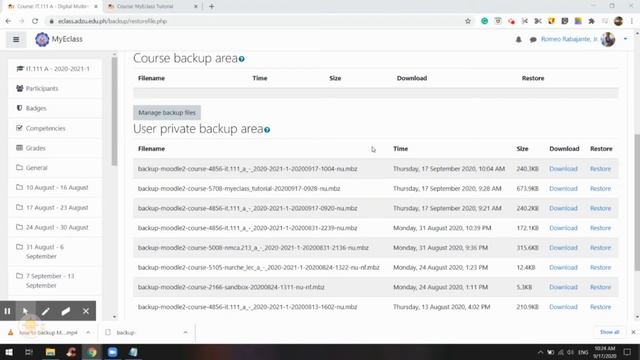Restore the mmca.213 backup file
The image size is (640, 360).
tap(600, 248)
